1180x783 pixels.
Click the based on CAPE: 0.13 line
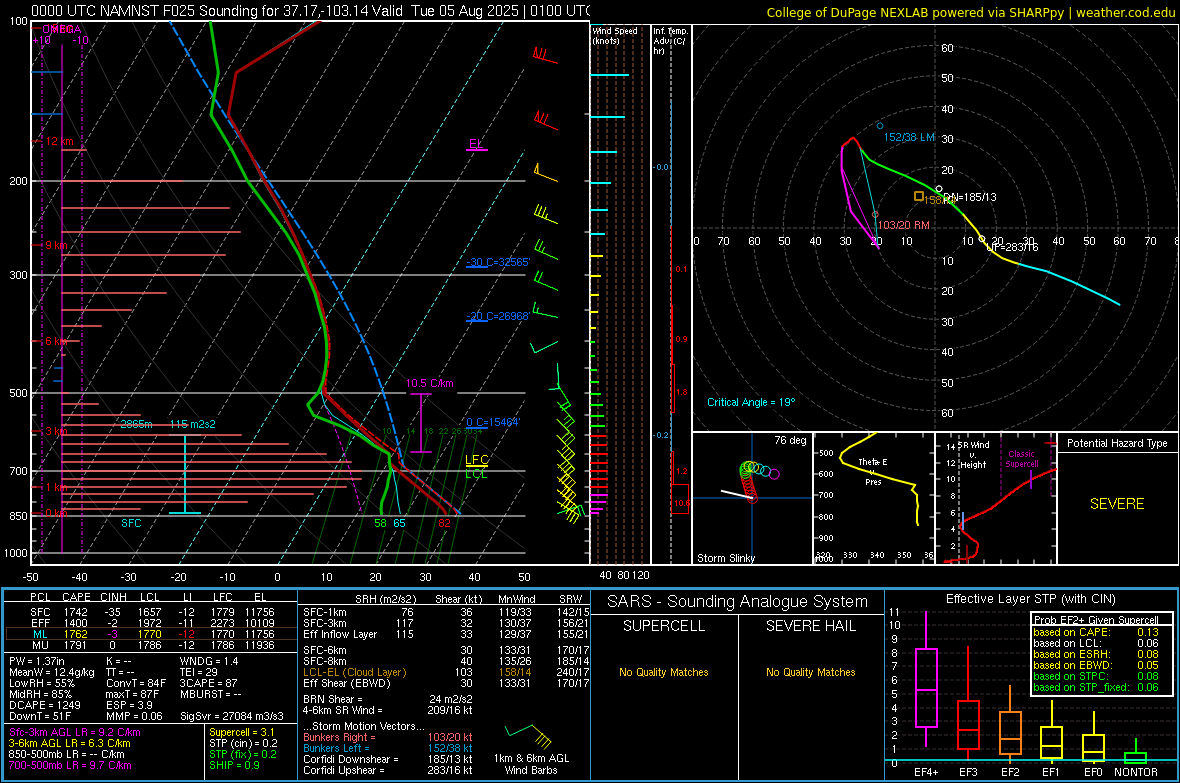tap(1096, 632)
